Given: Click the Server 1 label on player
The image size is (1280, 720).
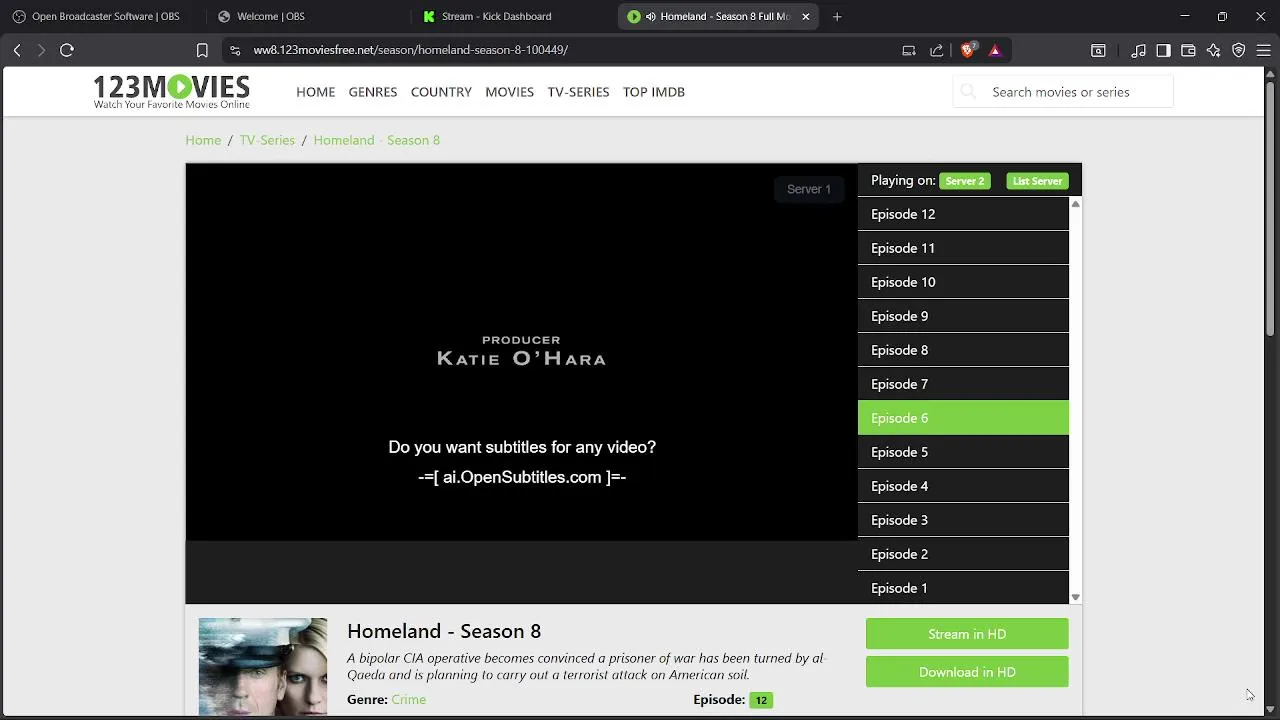Looking at the screenshot, I should point(809,189).
